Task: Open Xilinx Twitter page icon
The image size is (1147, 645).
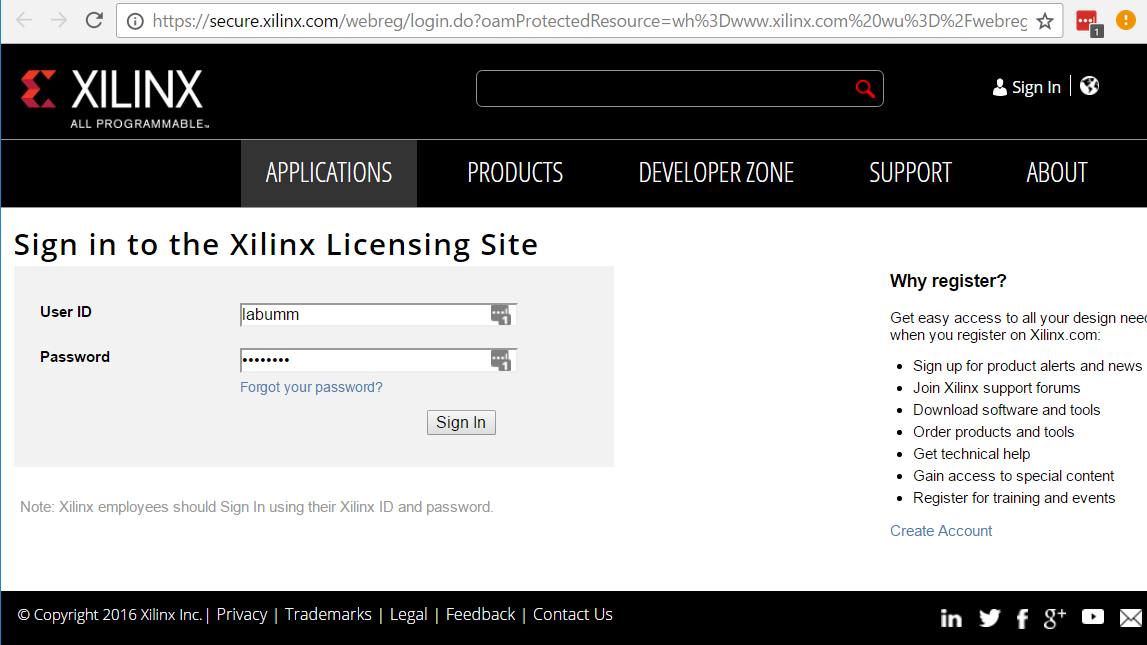Action: [990, 619]
